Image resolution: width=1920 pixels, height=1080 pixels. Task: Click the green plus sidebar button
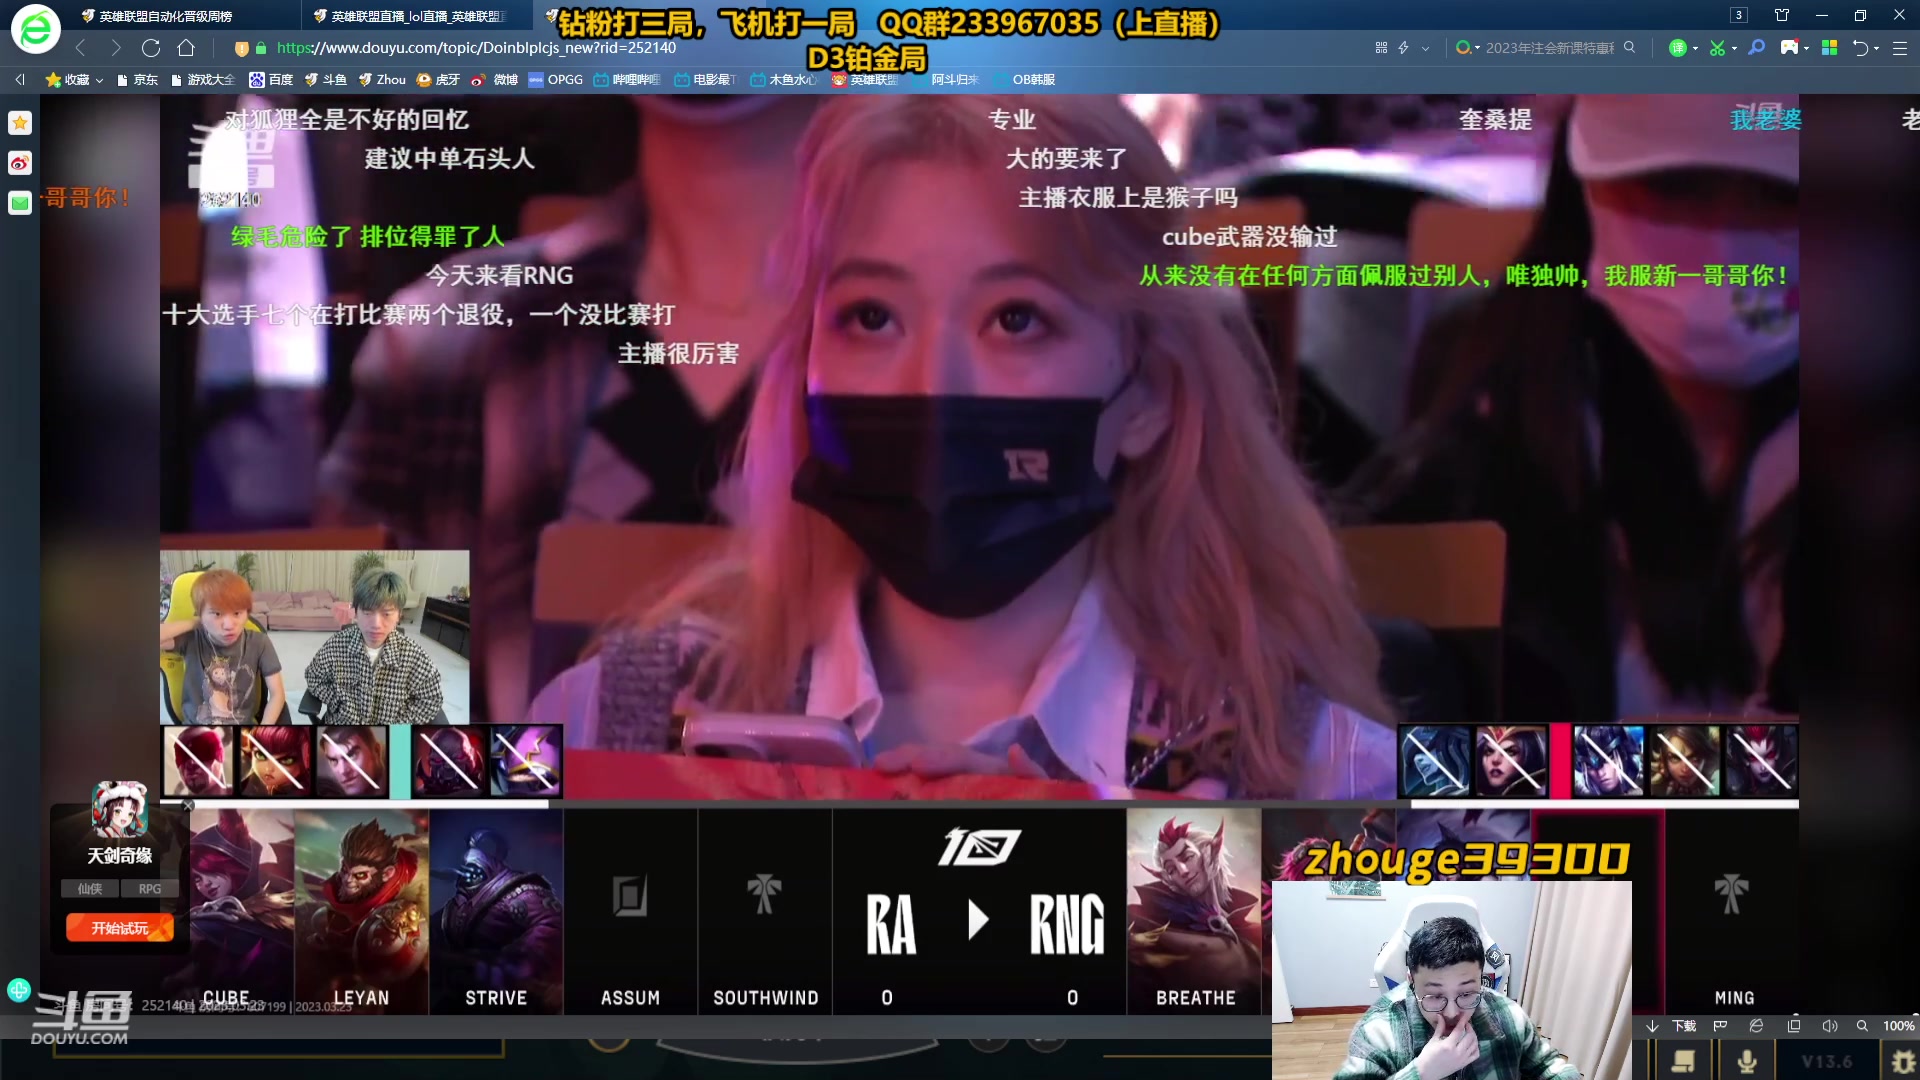tap(19, 990)
